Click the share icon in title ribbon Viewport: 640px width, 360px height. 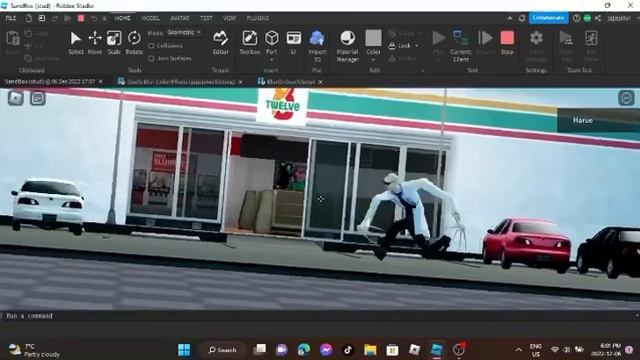pos(598,18)
